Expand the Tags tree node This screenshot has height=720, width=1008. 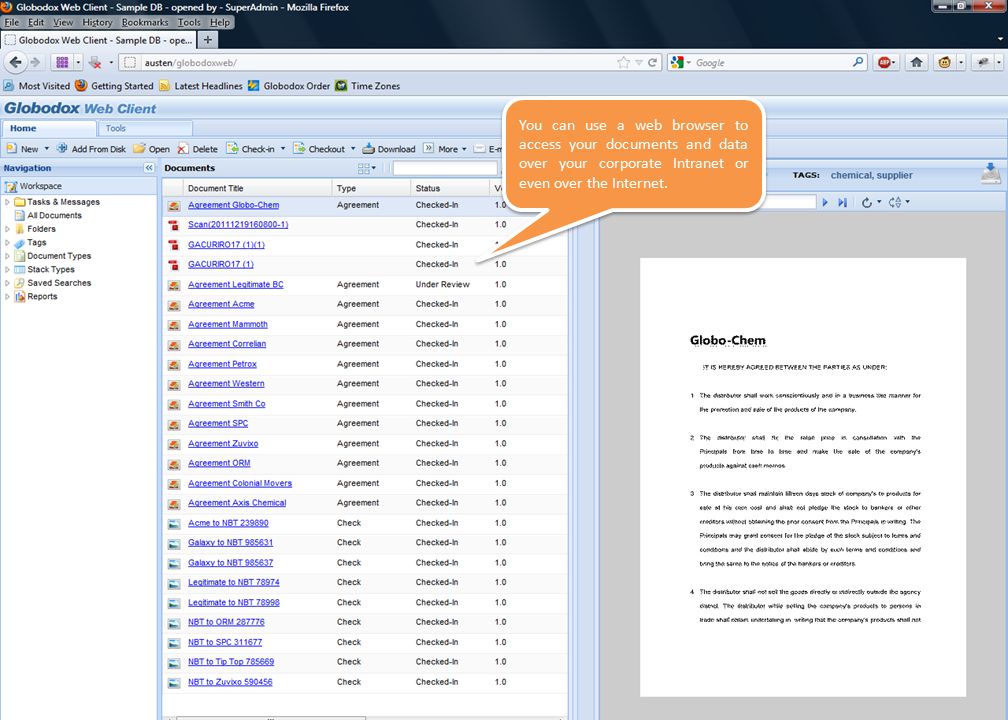click(8, 242)
